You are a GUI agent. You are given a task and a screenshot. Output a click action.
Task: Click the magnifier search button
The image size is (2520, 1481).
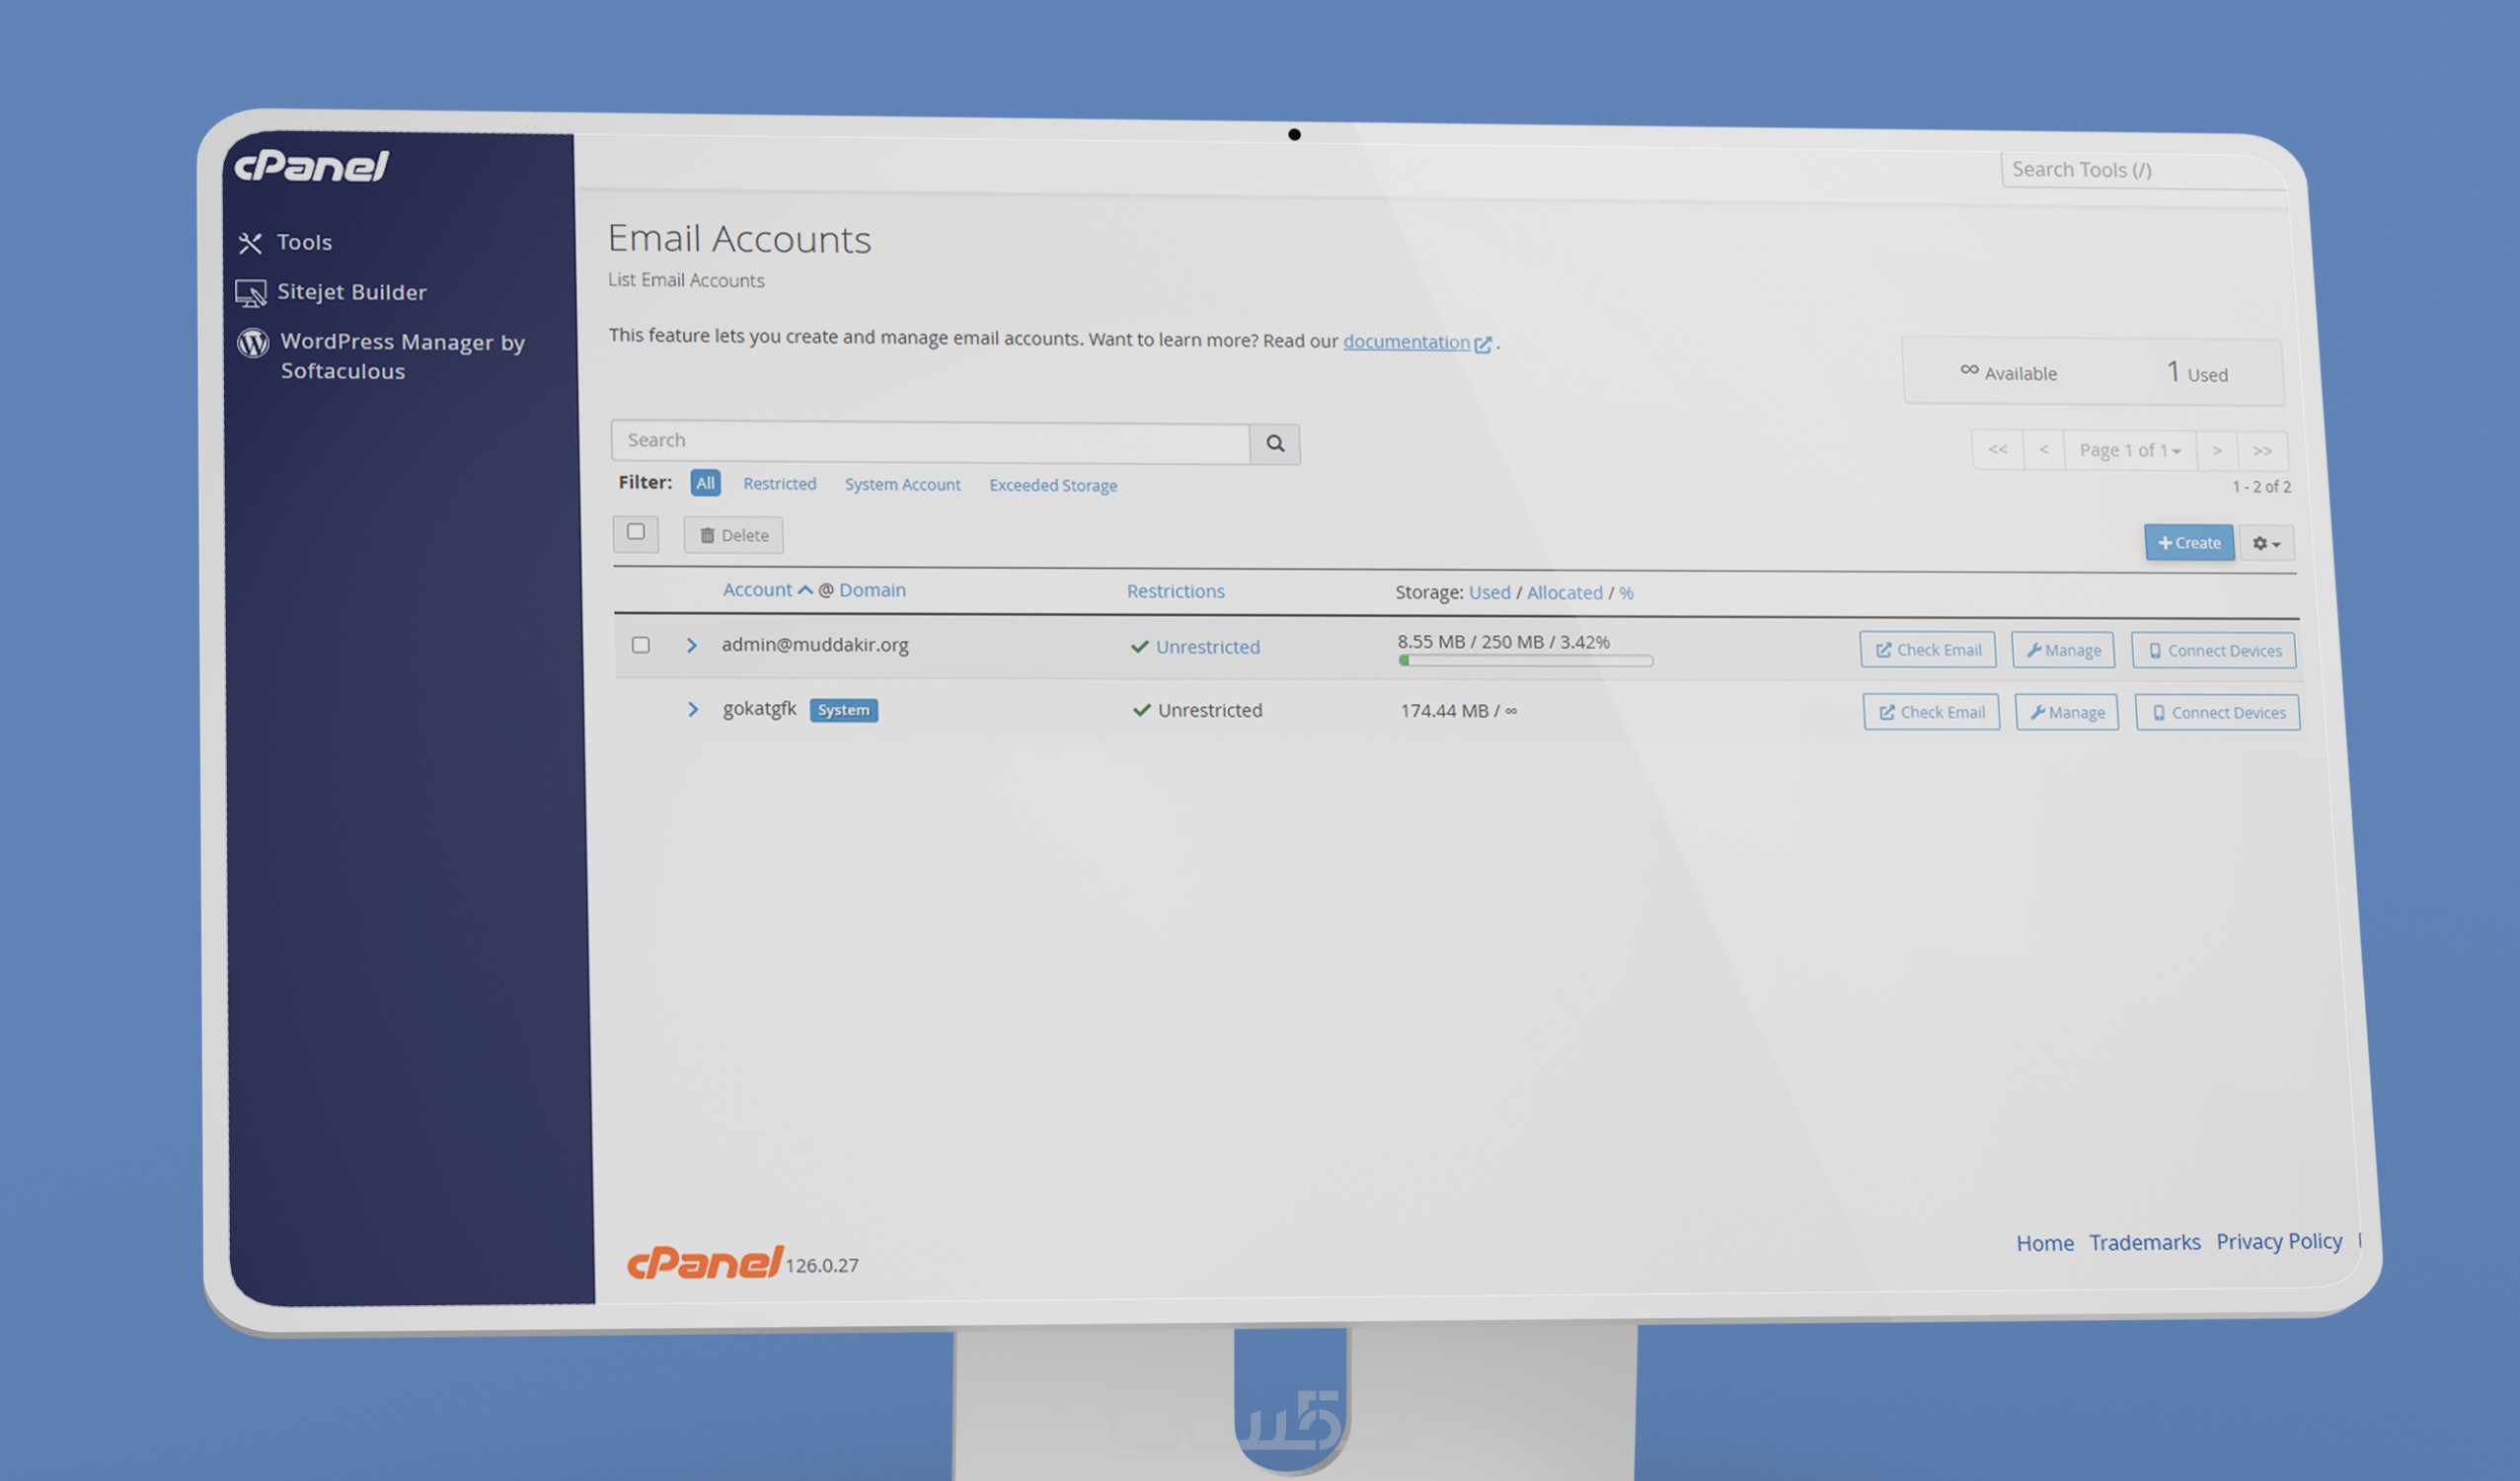point(1275,443)
